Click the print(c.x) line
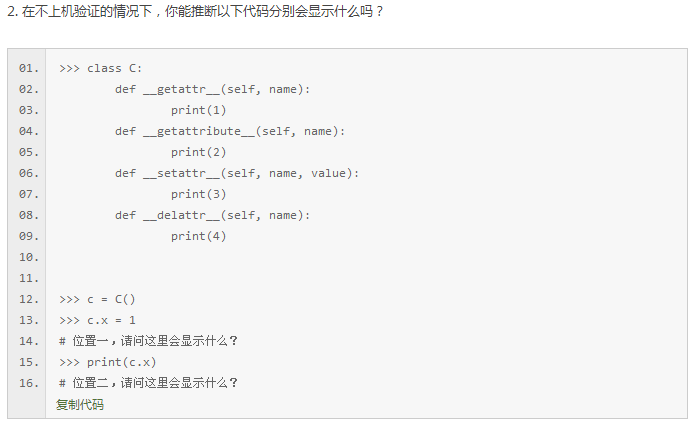Image resolution: width=695 pixels, height=423 pixels. (108, 362)
